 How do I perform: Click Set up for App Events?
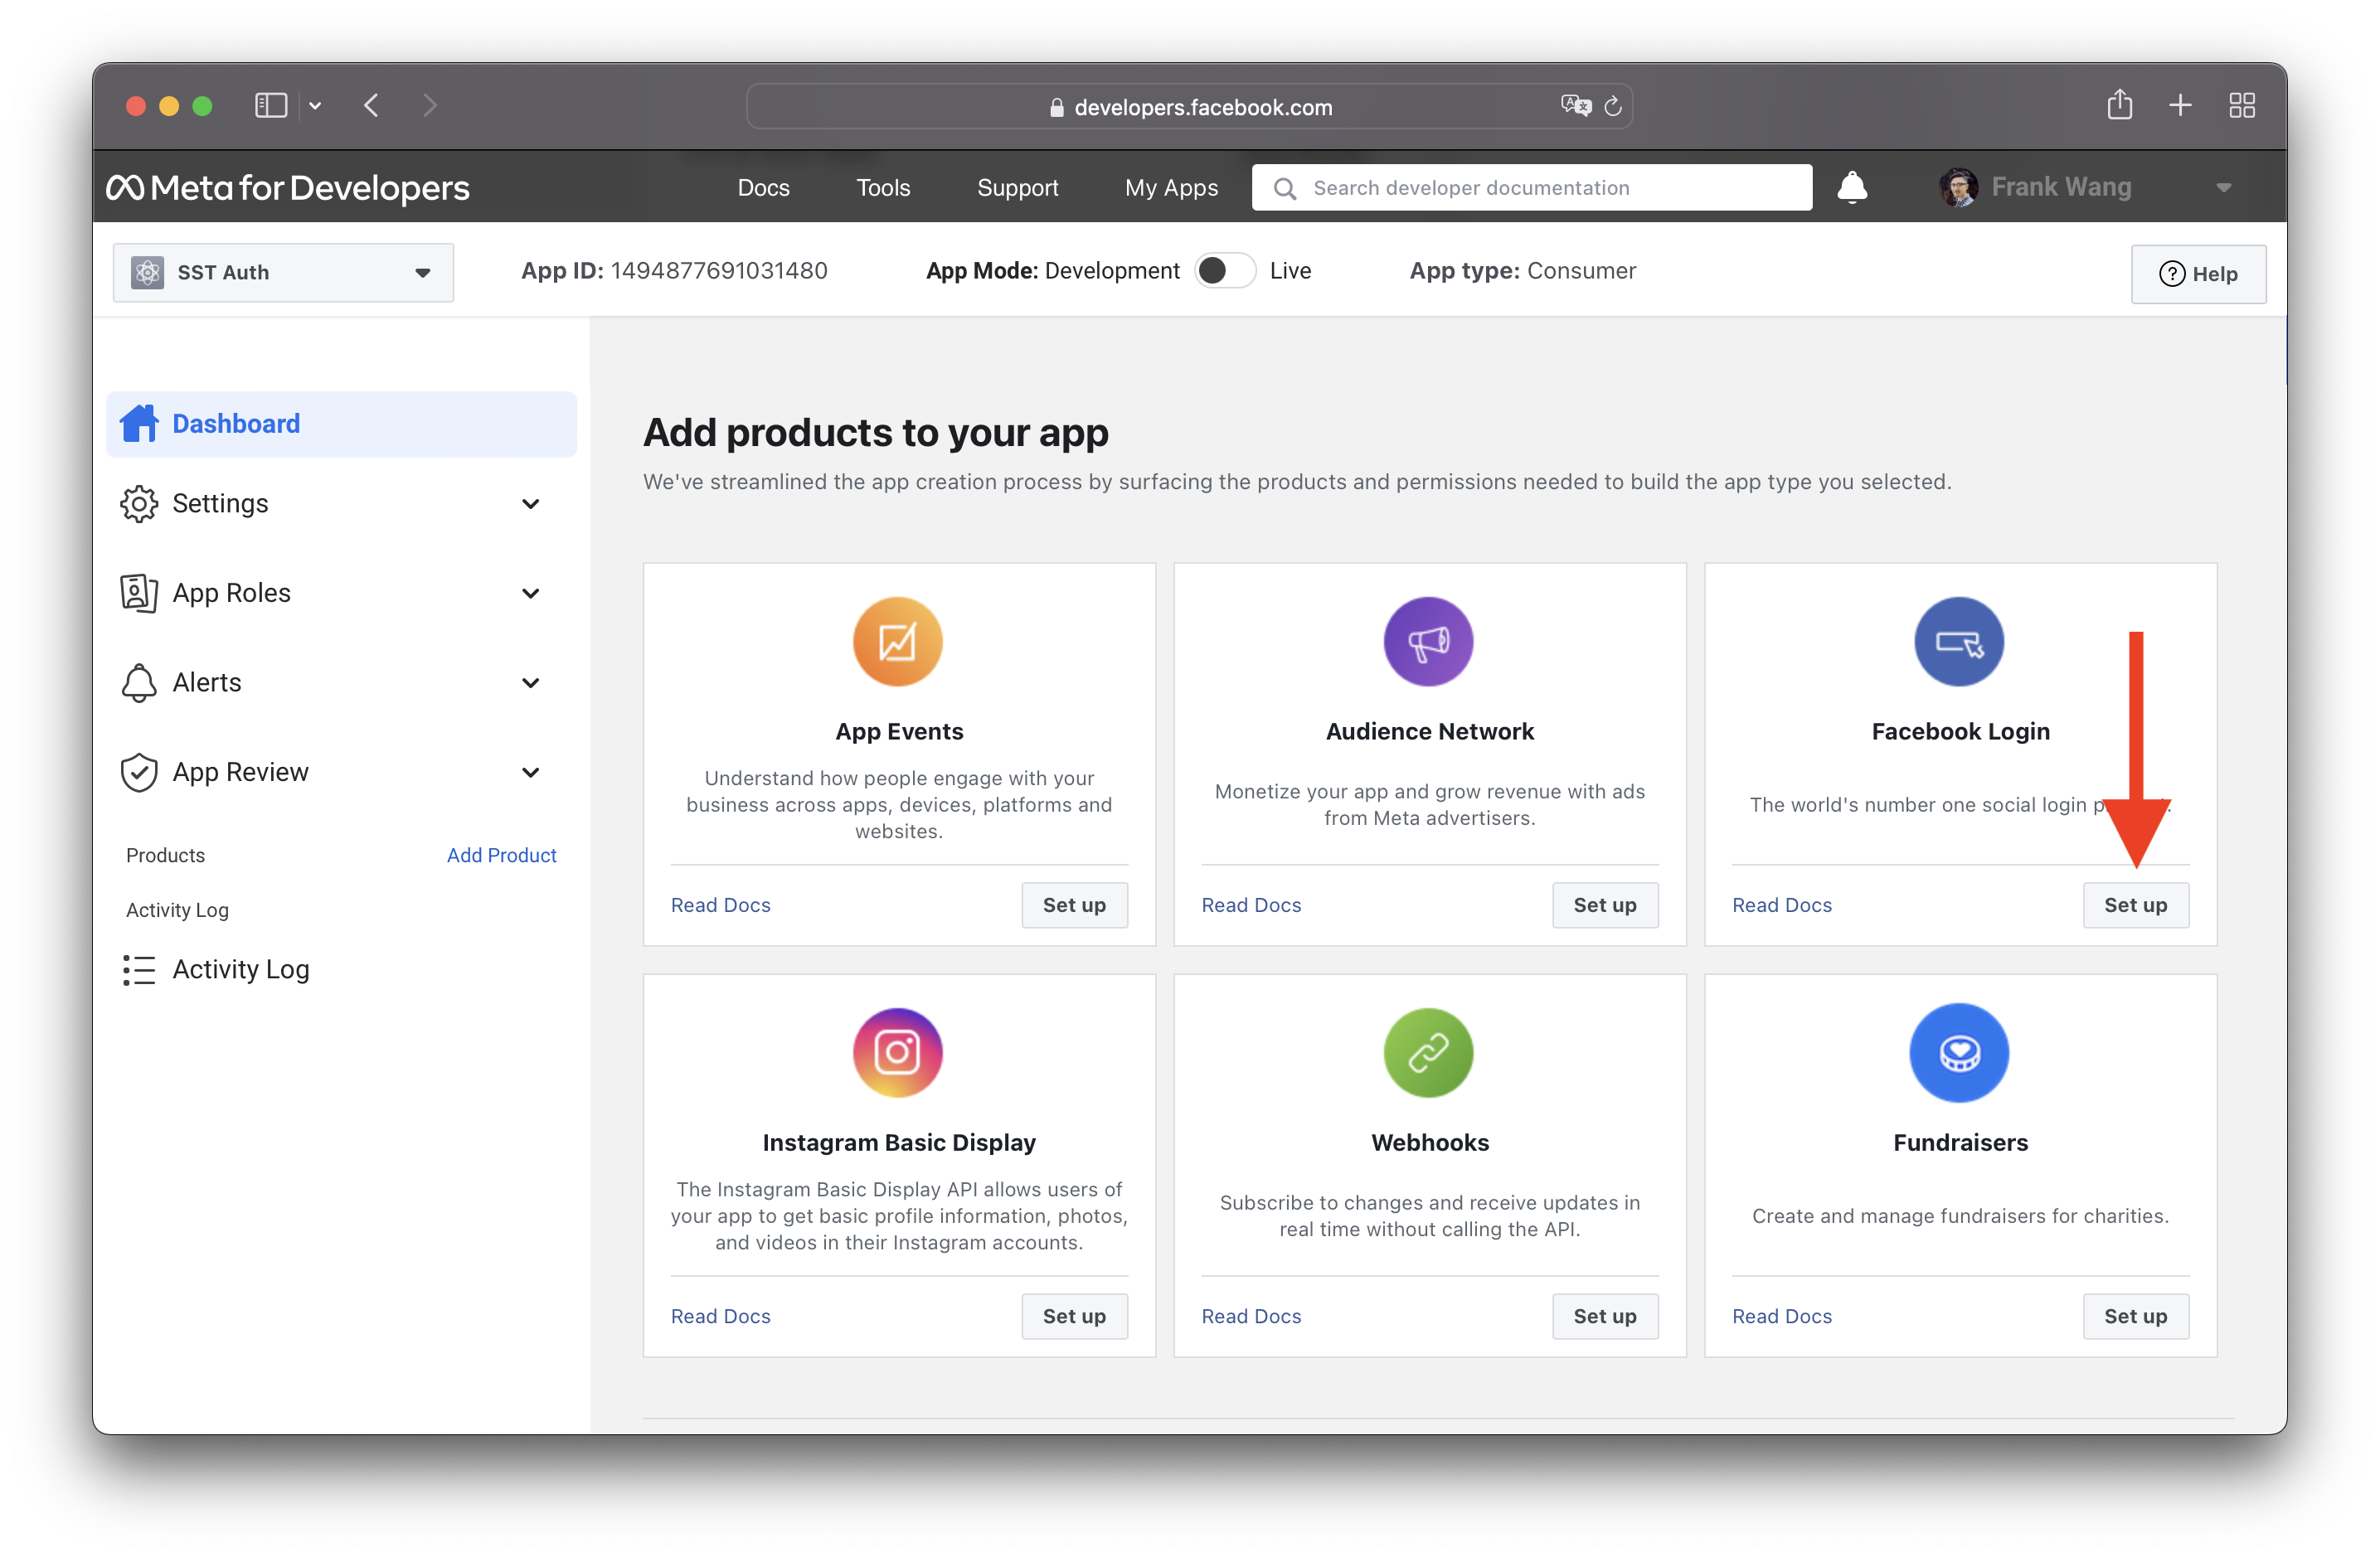point(1074,904)
